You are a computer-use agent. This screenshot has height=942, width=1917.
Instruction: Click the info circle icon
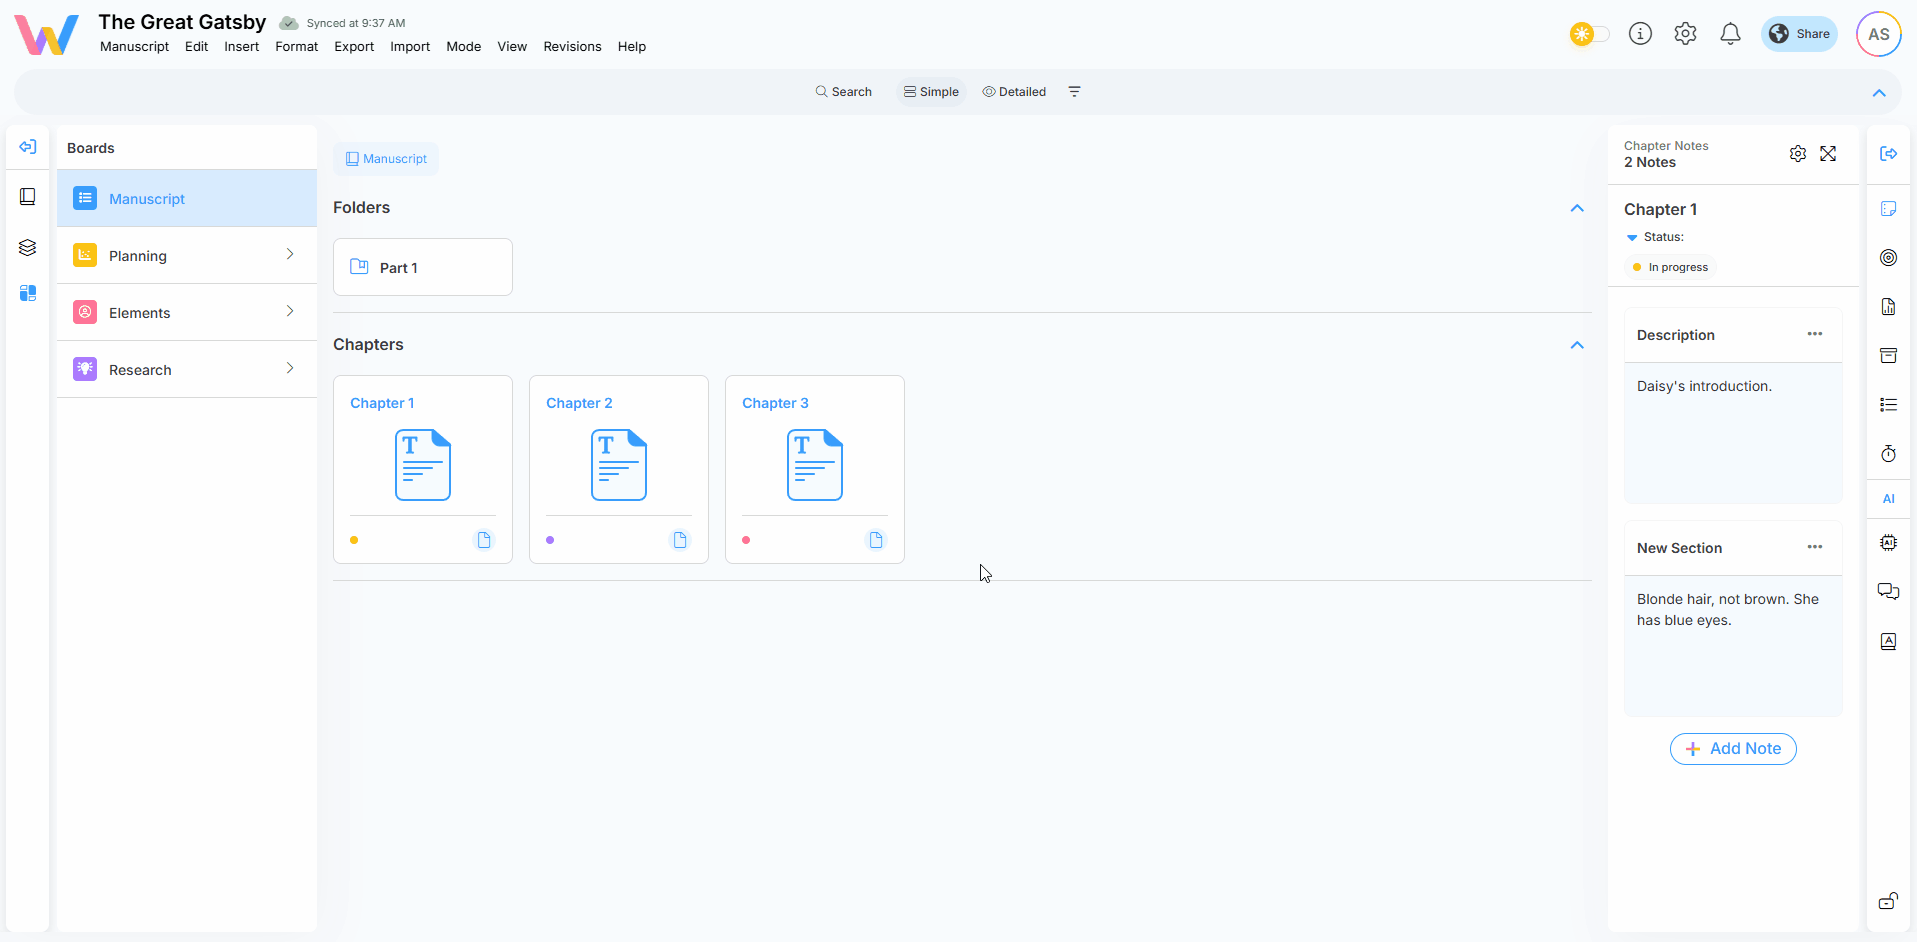click(x=1640, y=34)
